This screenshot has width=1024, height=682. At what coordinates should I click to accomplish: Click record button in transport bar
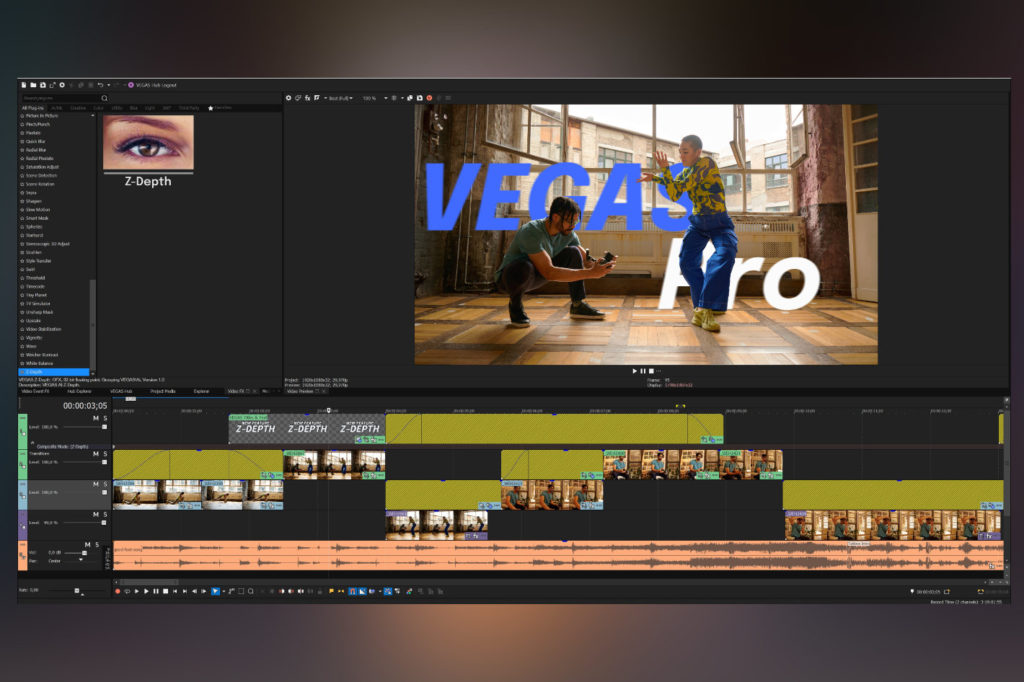point(118,591)
